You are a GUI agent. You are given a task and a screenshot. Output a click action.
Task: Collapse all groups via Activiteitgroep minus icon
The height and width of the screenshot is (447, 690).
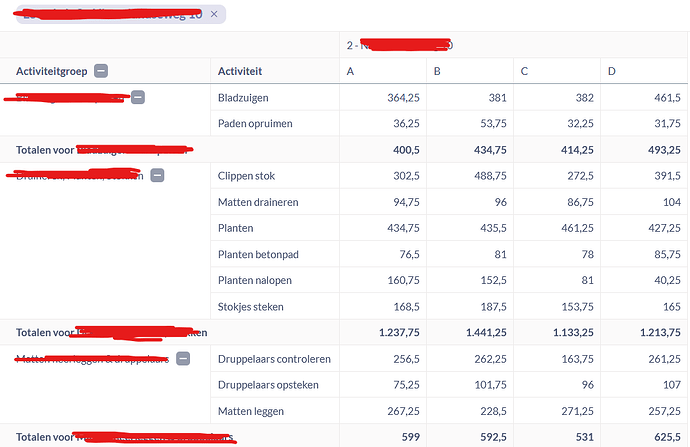101,71
